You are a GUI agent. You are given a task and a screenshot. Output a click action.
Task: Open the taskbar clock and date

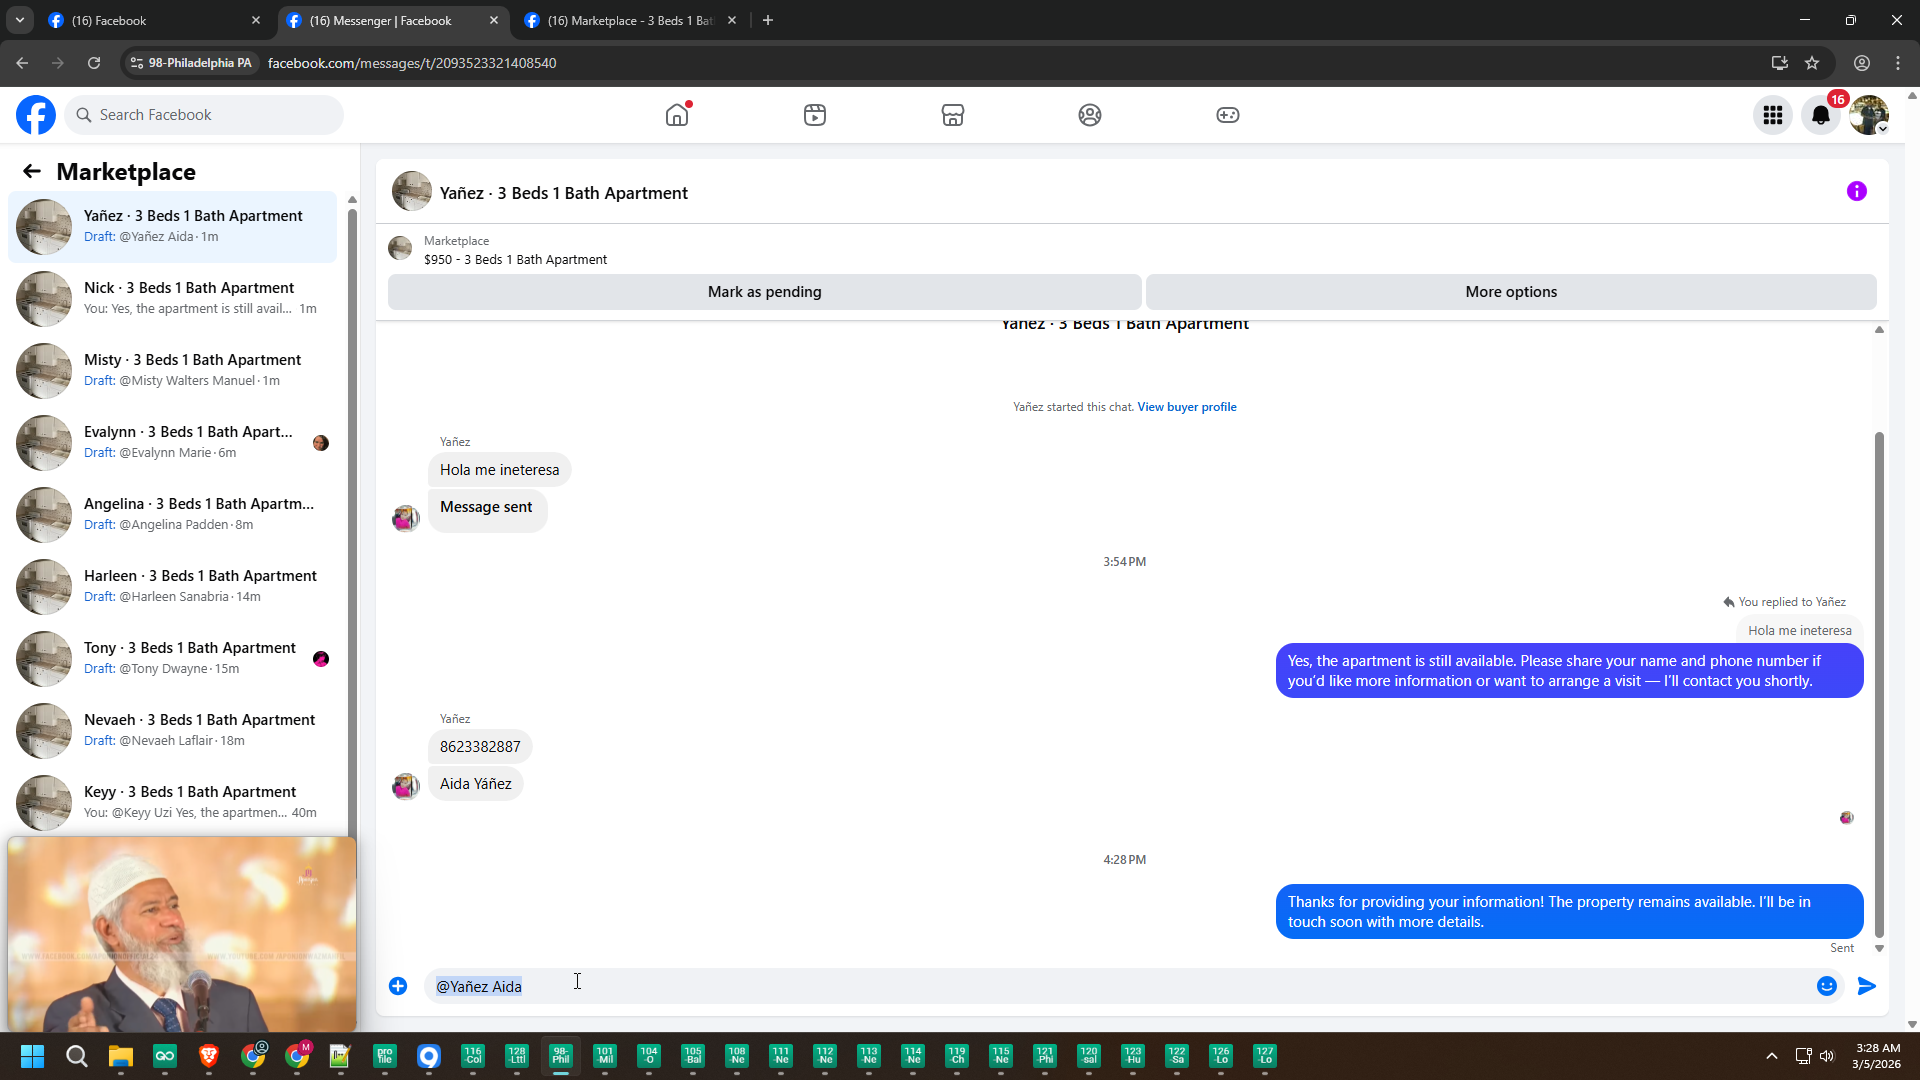(1876, 1056)
